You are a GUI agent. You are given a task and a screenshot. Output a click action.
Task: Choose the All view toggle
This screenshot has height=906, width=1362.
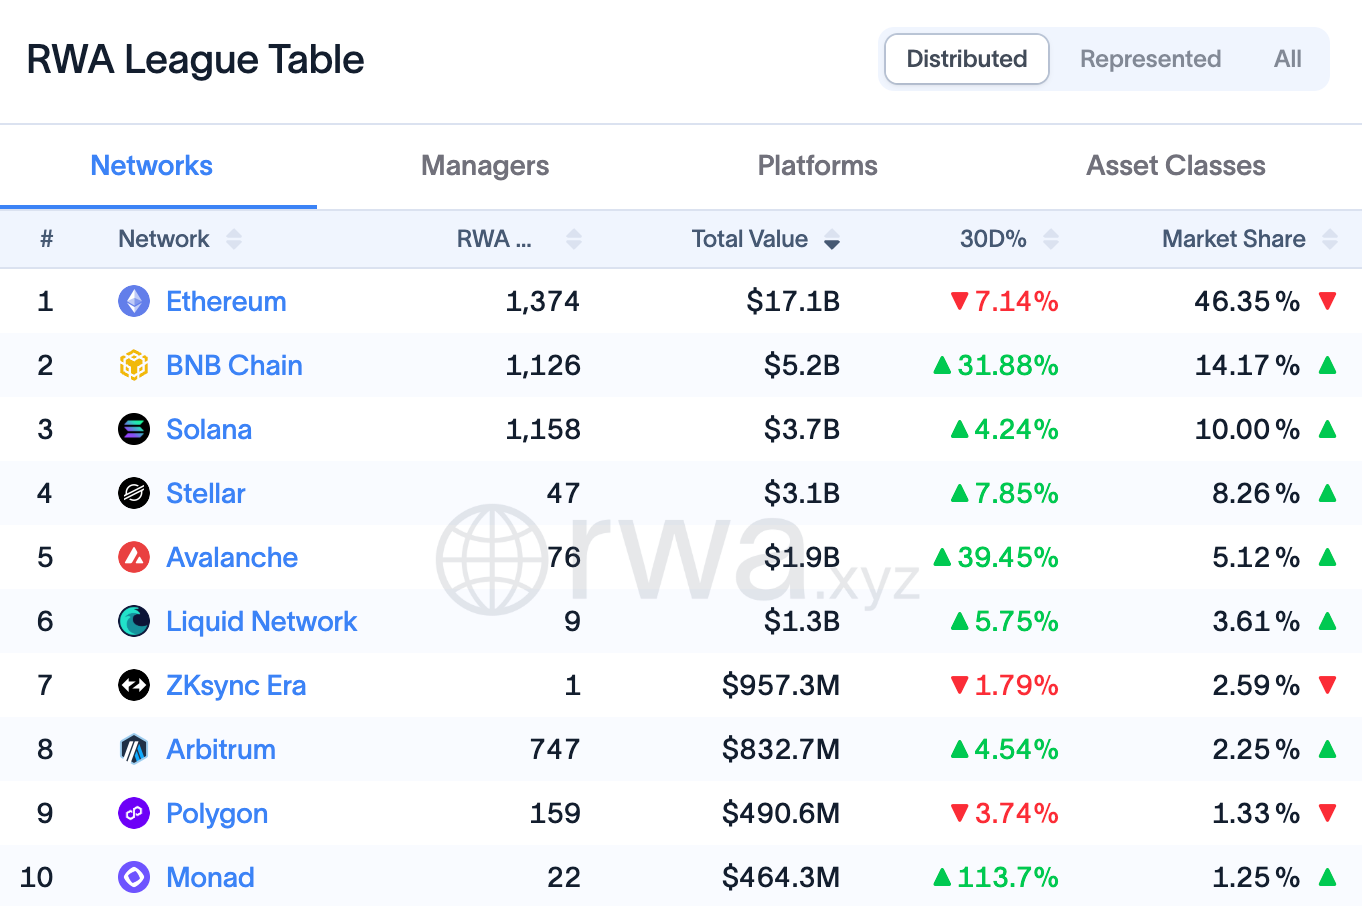coord(1288,59)
